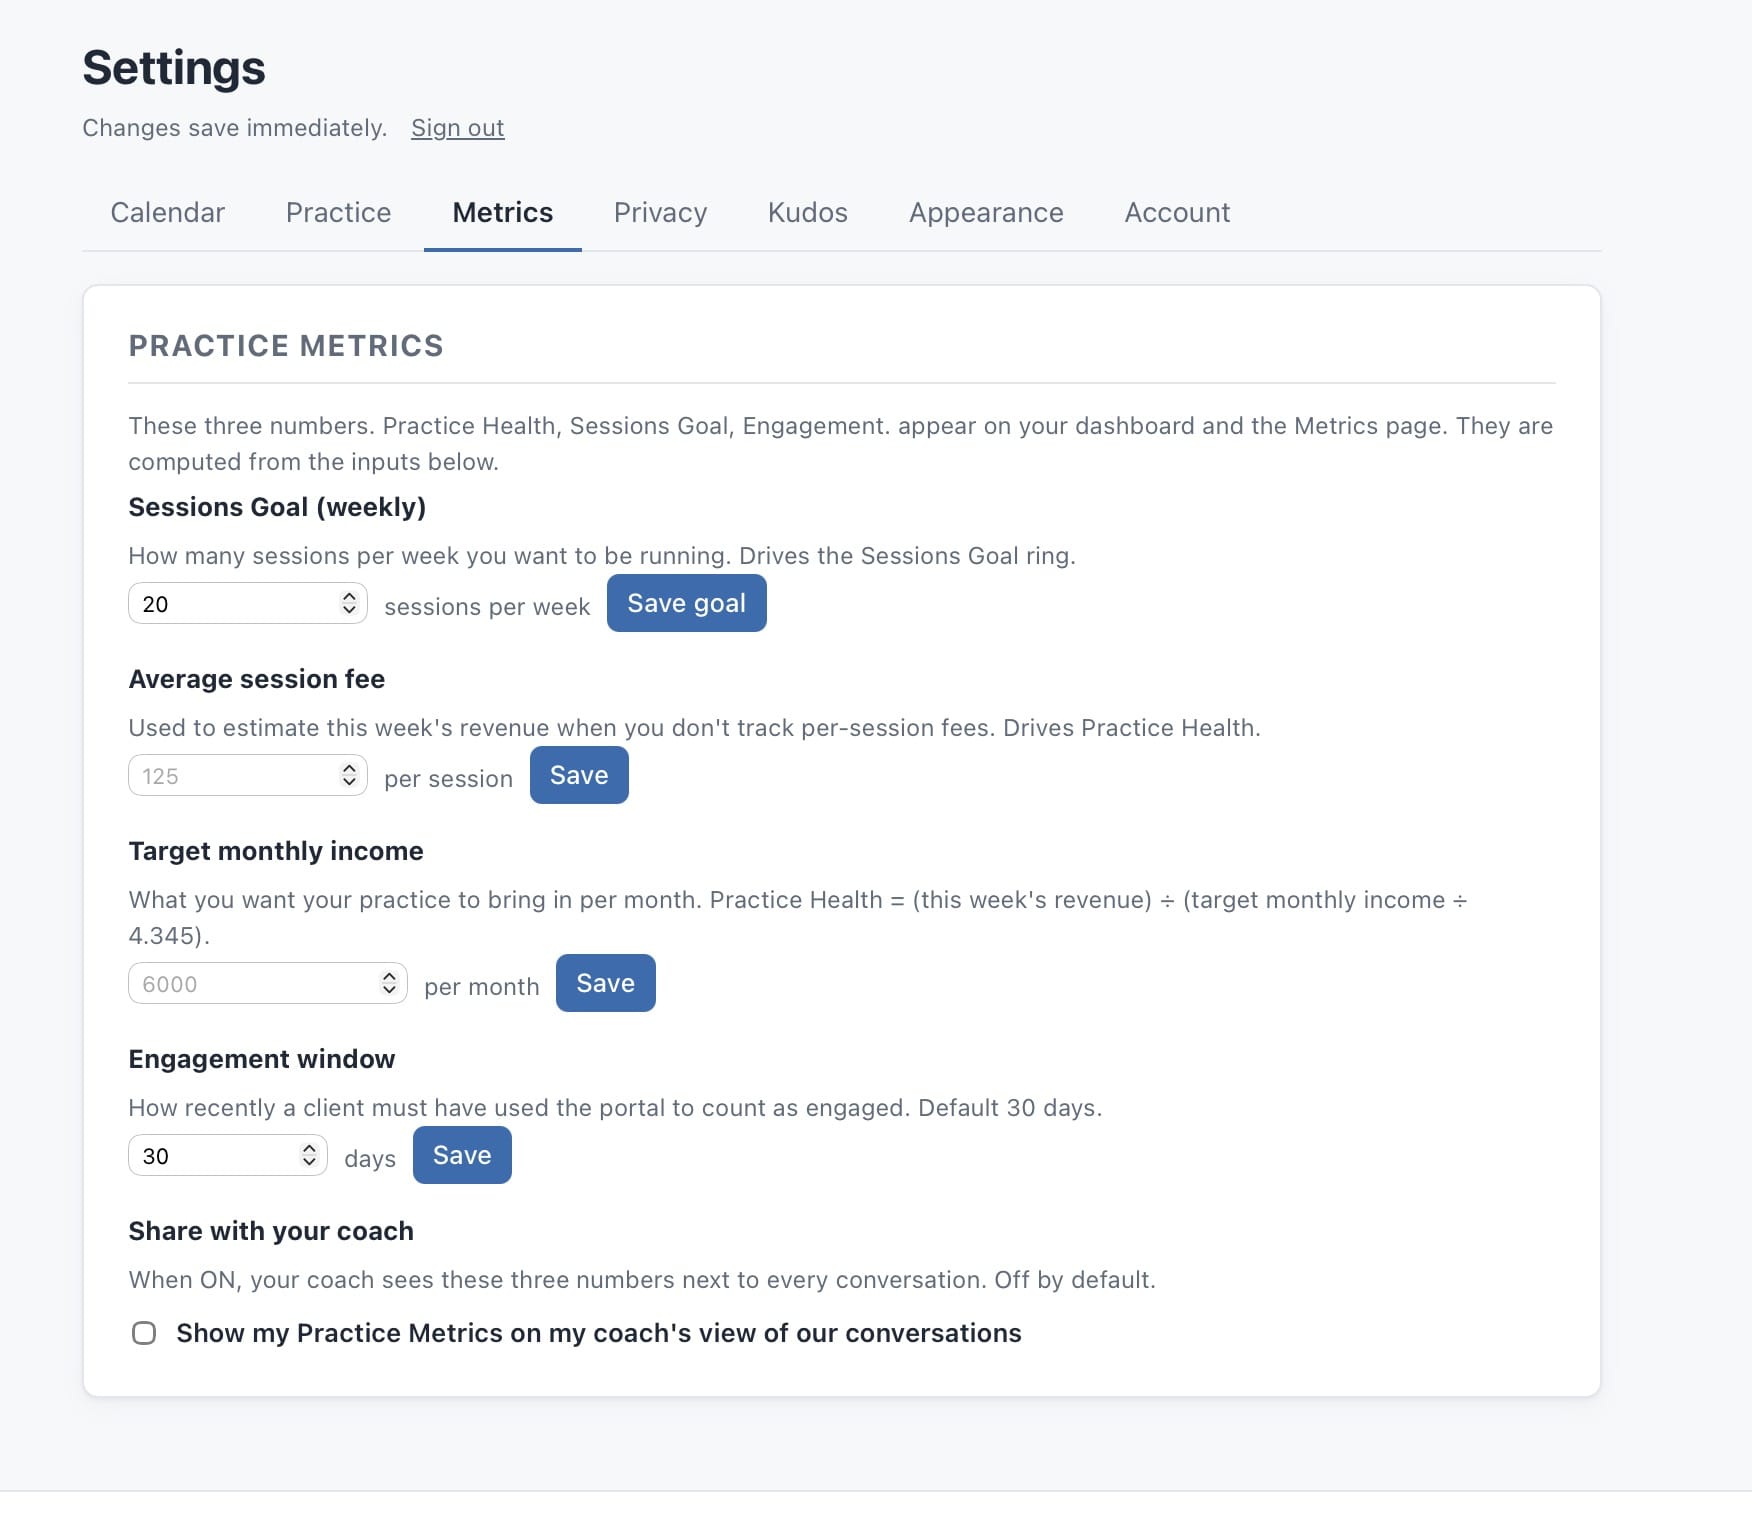Switch to the Practice tab
This screenshot has width=1752, height=1518.
(x=338, y=212)
